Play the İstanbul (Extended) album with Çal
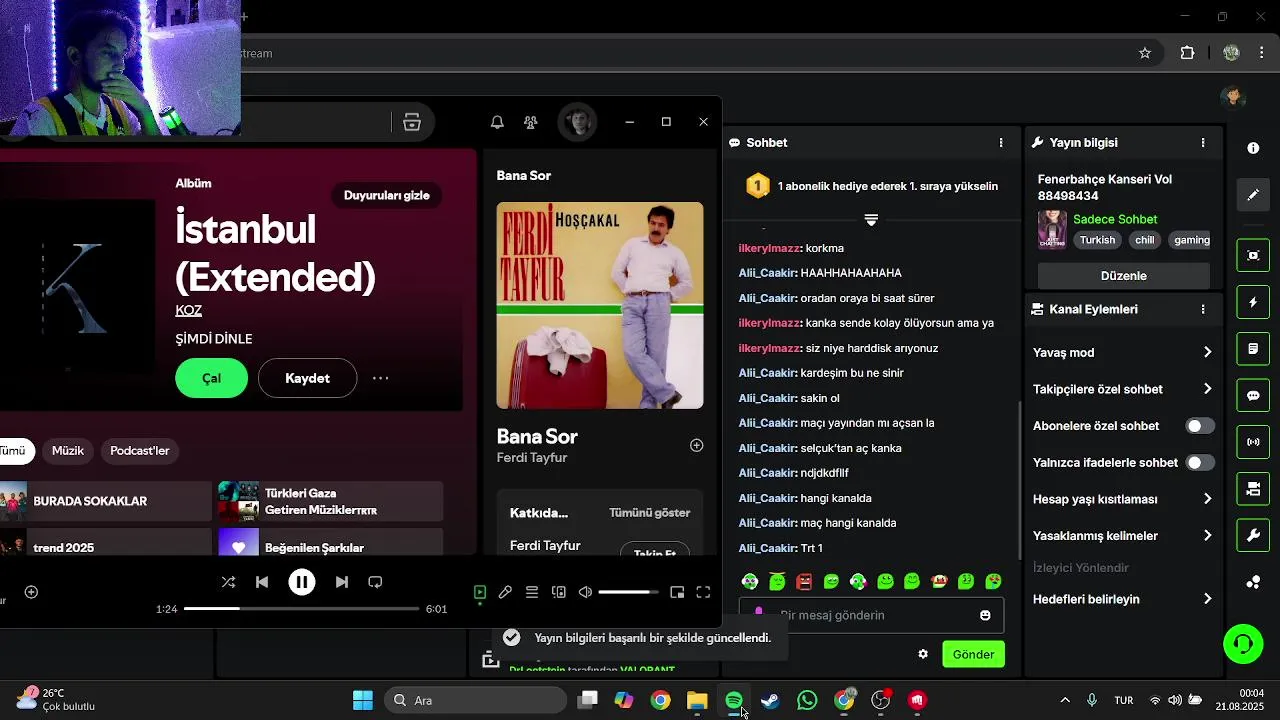1280x720 pixels. [x=211, y=378]
